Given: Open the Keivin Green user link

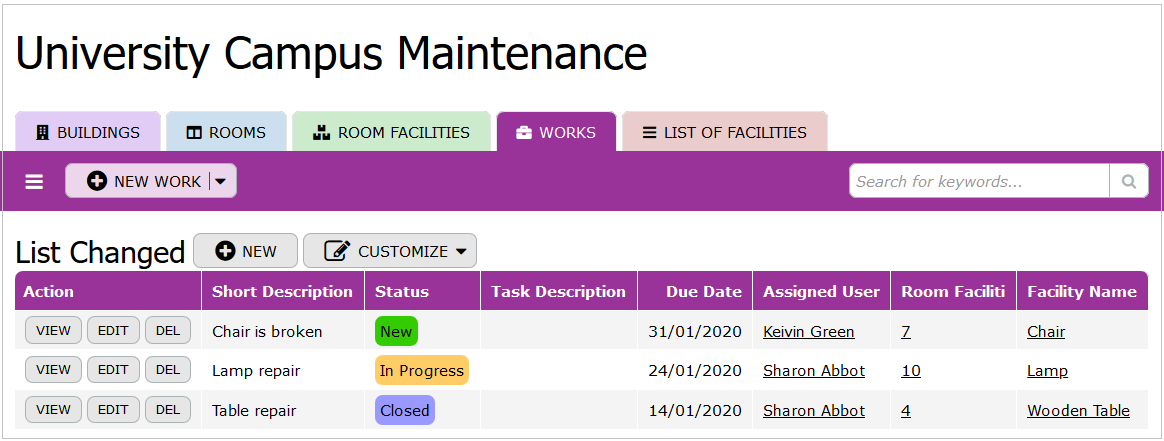Looking at the screenshot, I should [x=808, y=331].
